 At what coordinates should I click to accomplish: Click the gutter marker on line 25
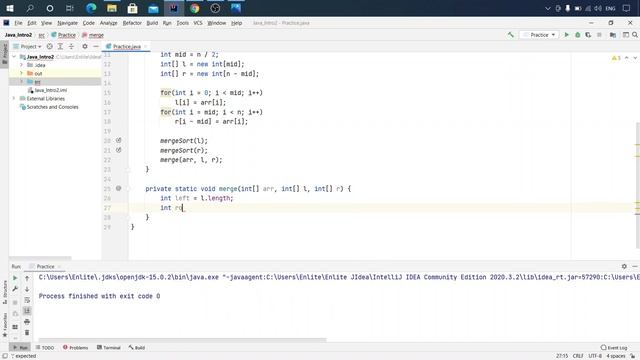[x=118, y=188]
